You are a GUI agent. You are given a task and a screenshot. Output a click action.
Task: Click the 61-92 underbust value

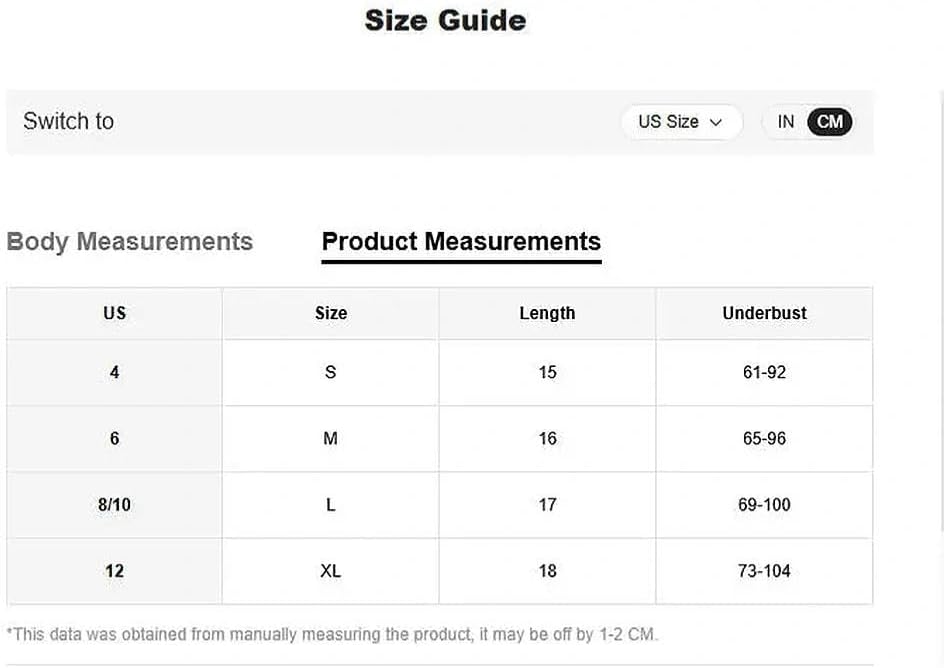[764, 373]
